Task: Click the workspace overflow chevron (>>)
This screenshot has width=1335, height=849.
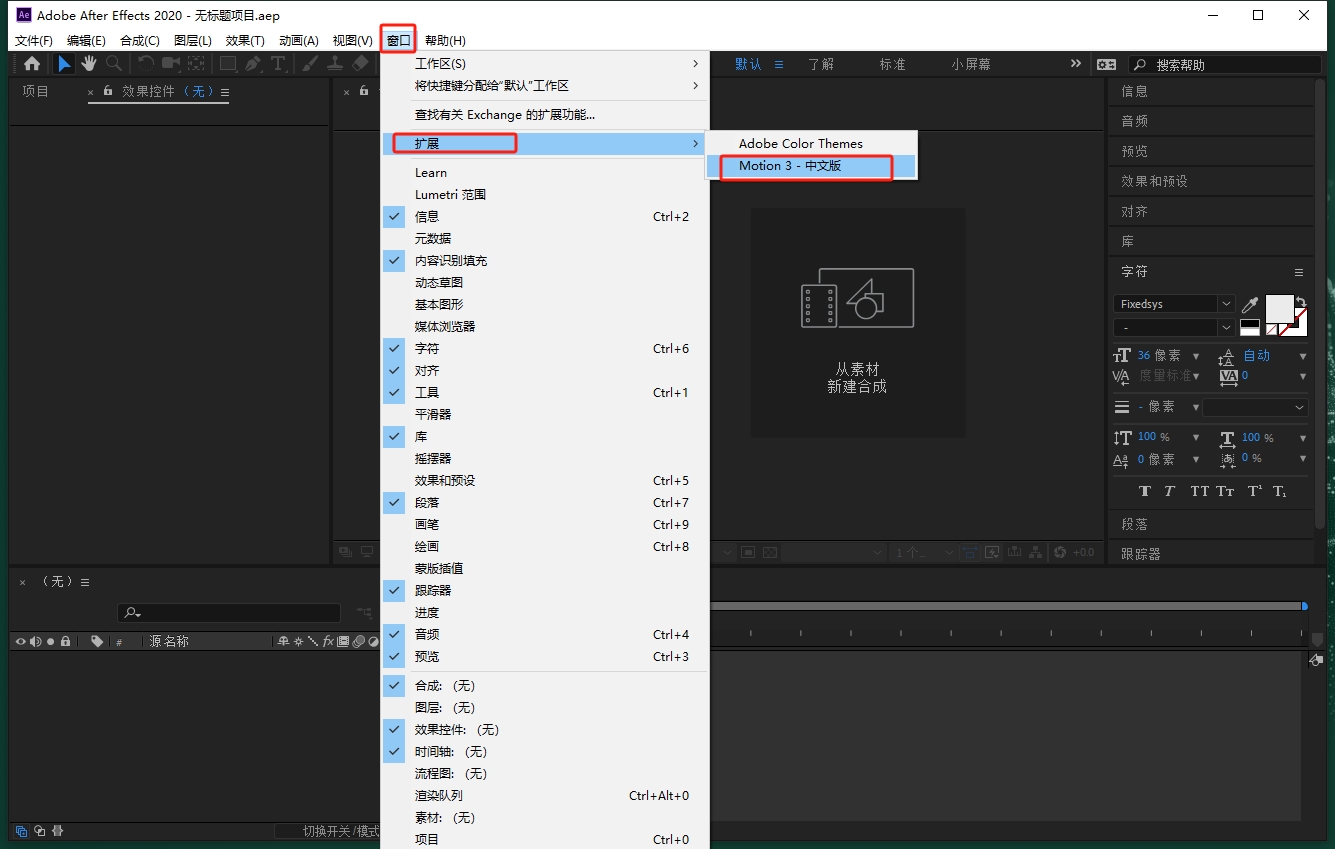Action: [x=1076, y=63]
